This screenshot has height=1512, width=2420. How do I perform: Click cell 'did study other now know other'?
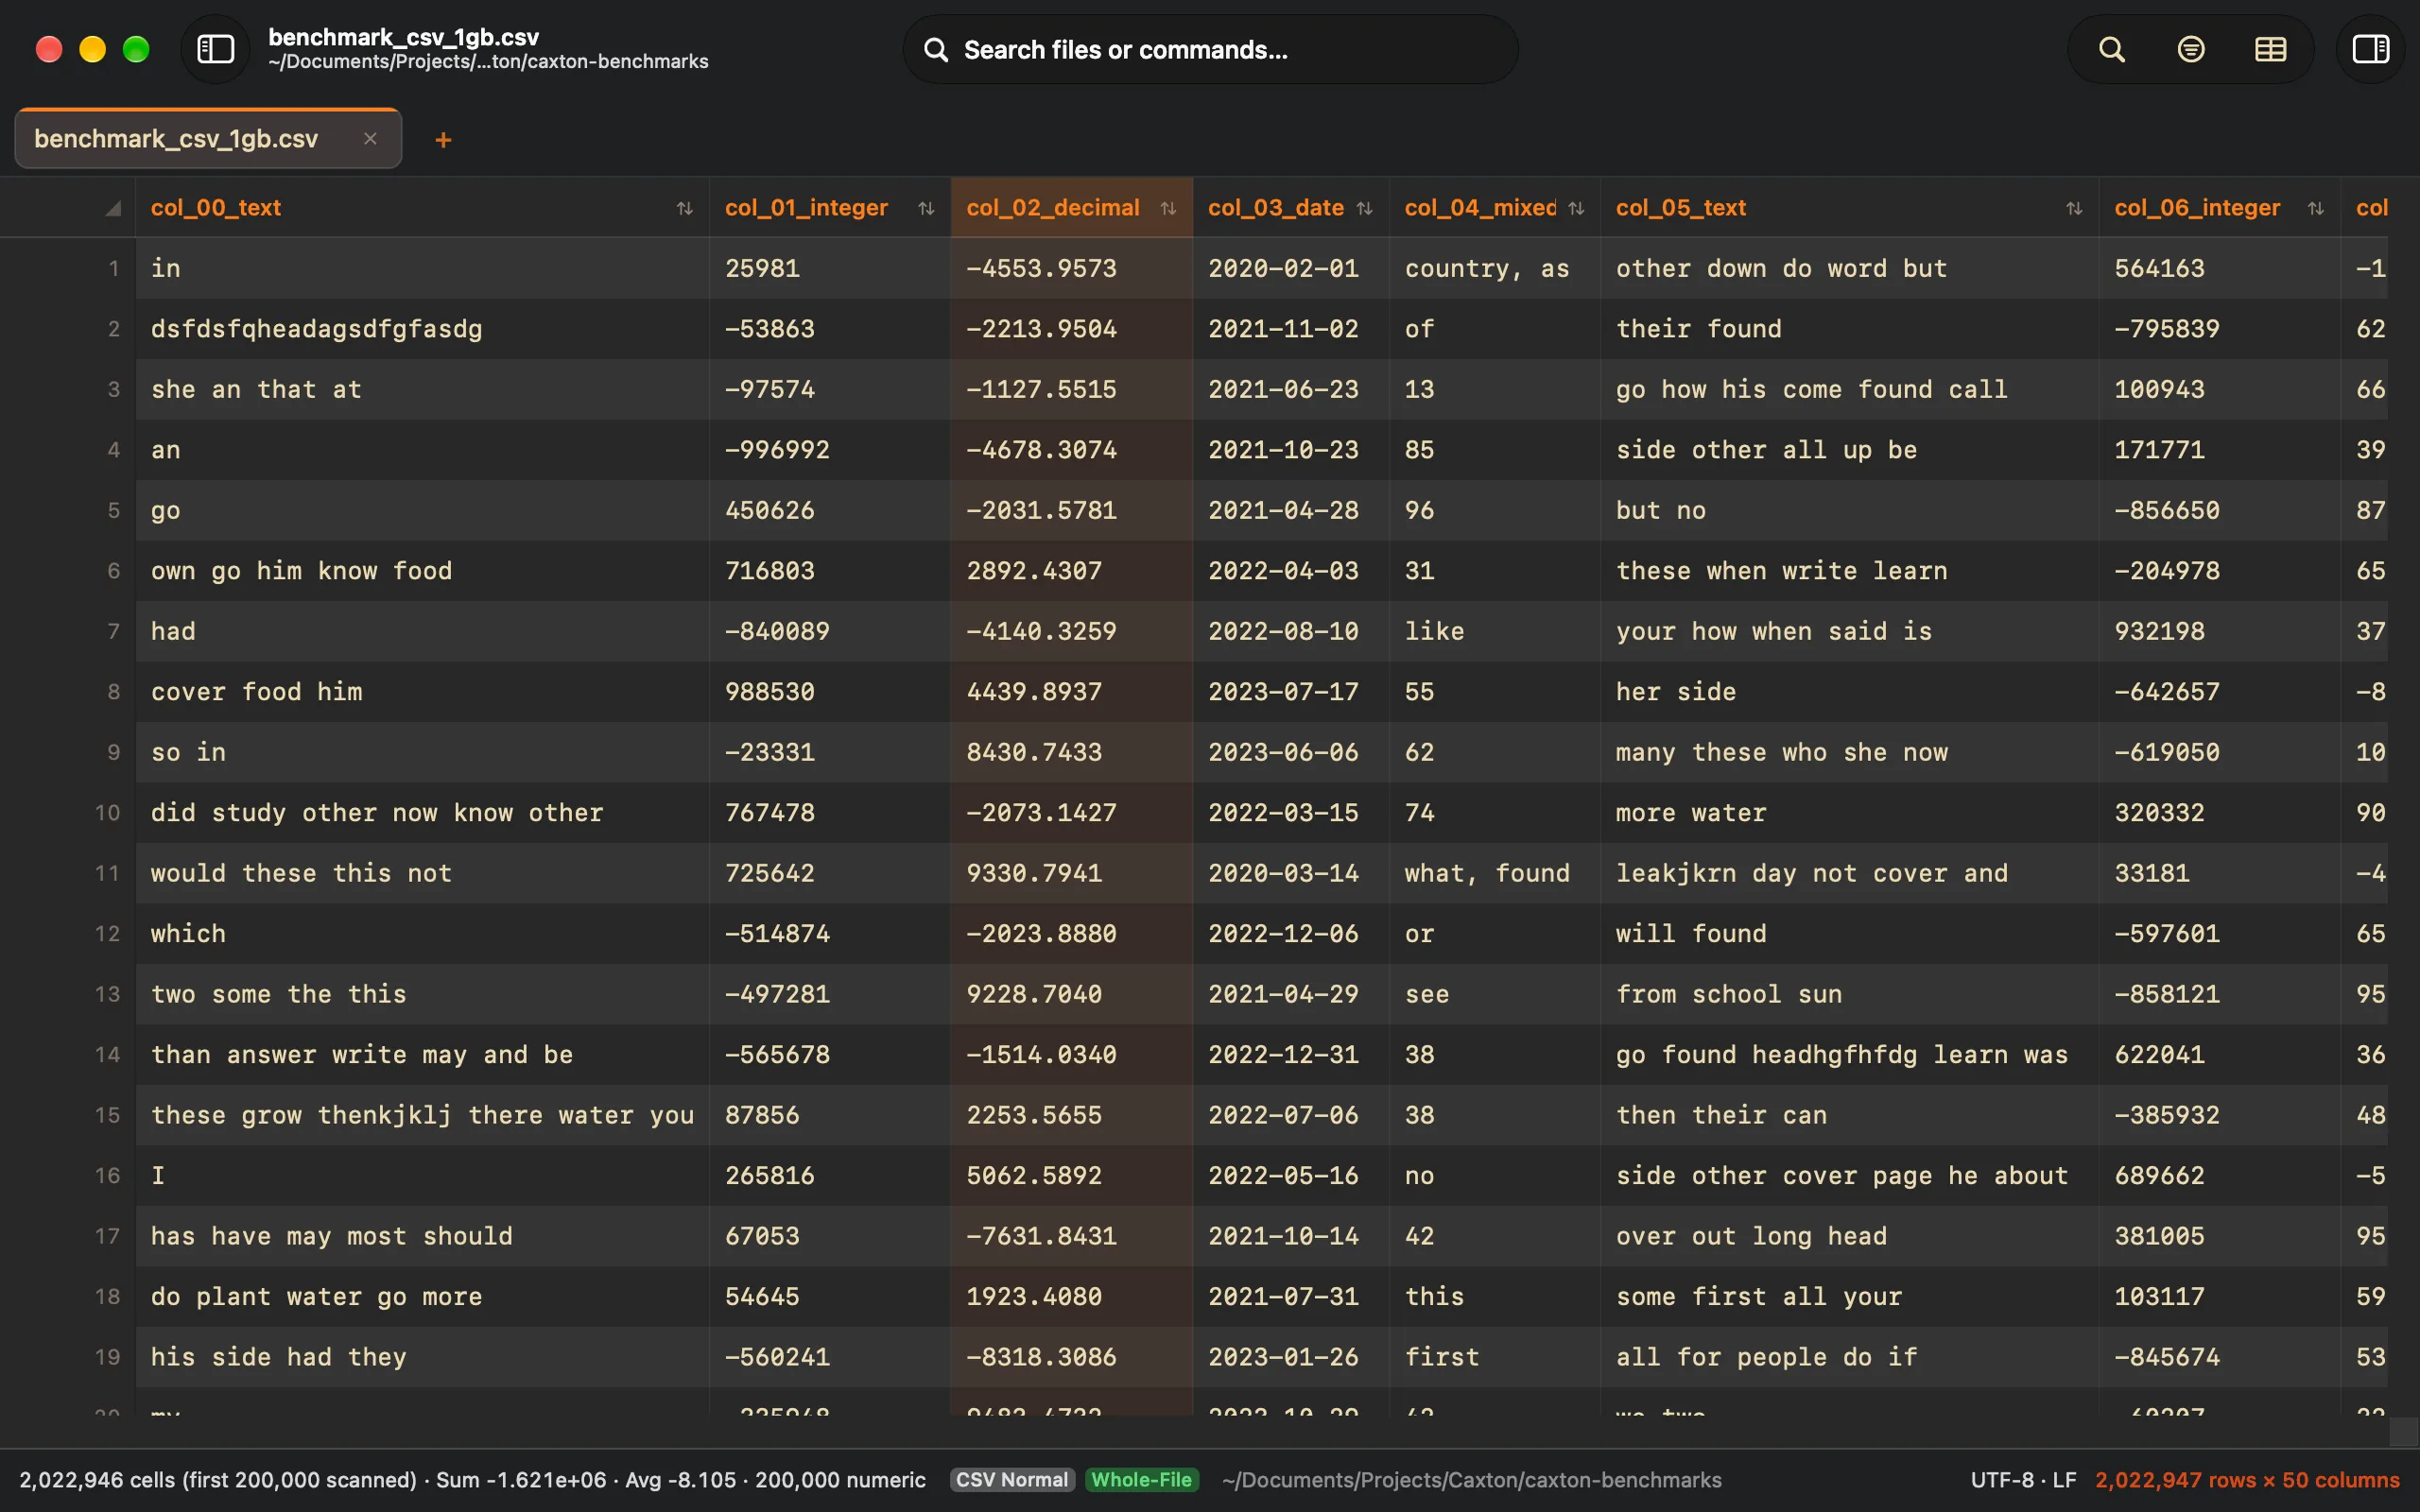tap(423, 812)
